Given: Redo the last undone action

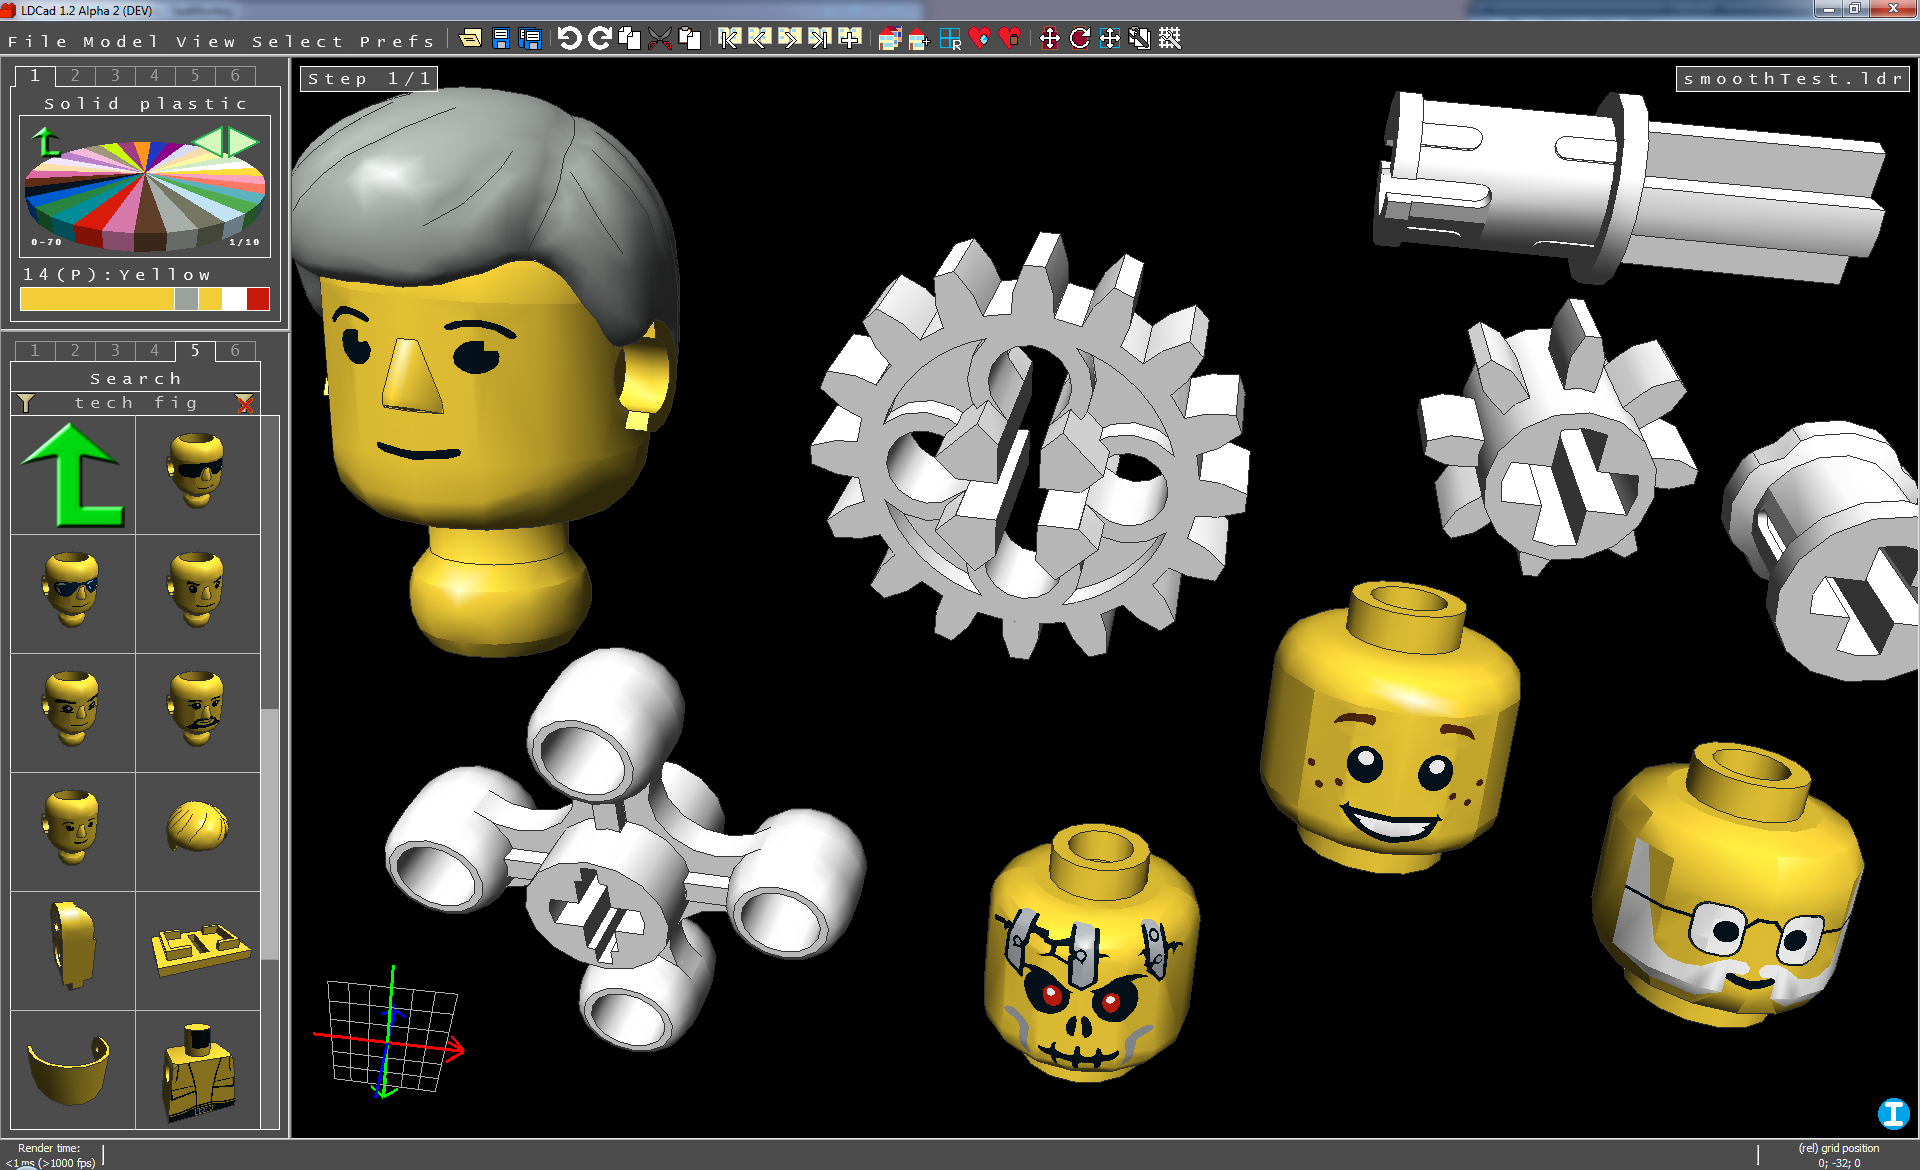Looking at the screenshot, I should (x=600, y=39).
